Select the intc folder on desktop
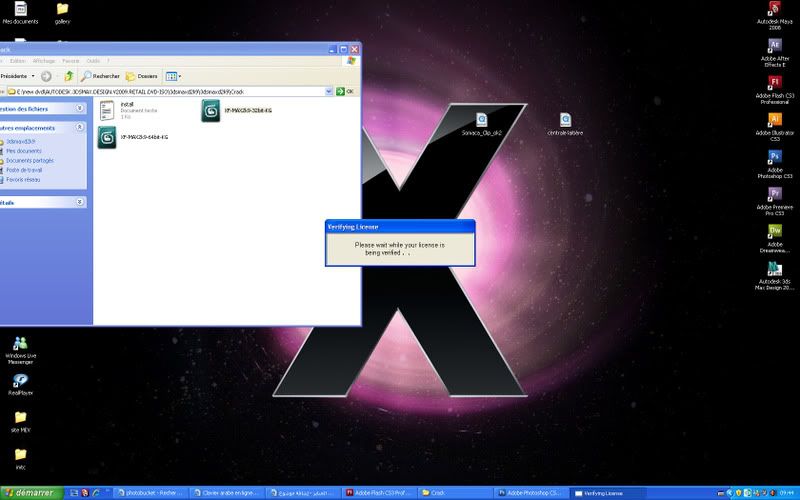 click(20, 459)
